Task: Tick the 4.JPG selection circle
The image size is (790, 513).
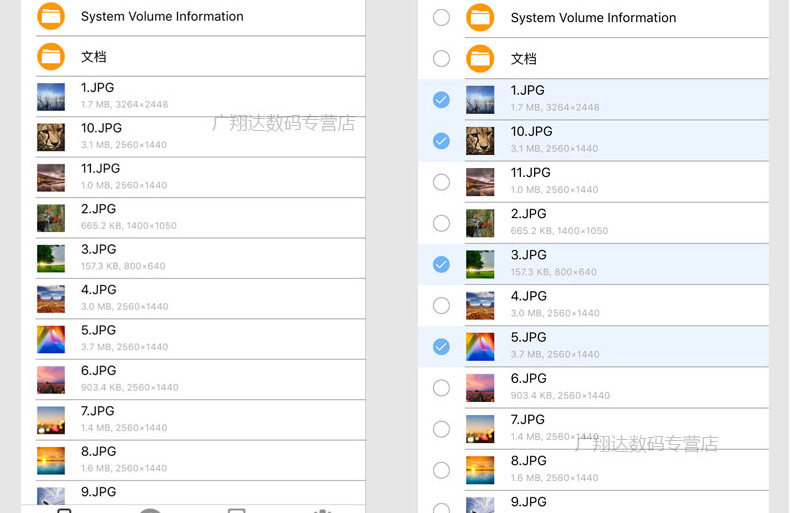Action: [x=441, y=305]
